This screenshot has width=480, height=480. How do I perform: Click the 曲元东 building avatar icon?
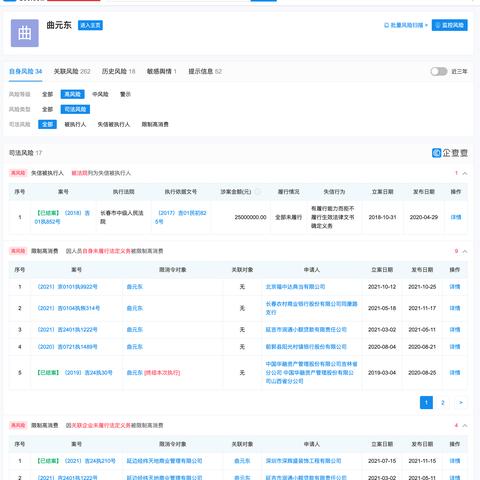pyautogui.click(x=25, y=33)
